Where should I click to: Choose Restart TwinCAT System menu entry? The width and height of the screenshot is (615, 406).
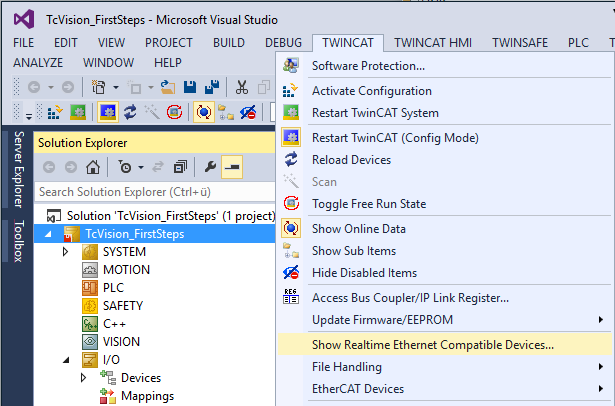(x=445, y=113)
